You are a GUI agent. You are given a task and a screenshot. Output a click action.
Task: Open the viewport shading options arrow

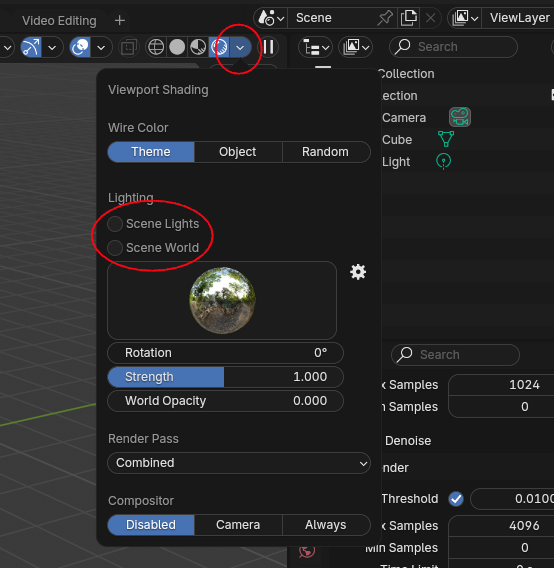coord(240,47)
